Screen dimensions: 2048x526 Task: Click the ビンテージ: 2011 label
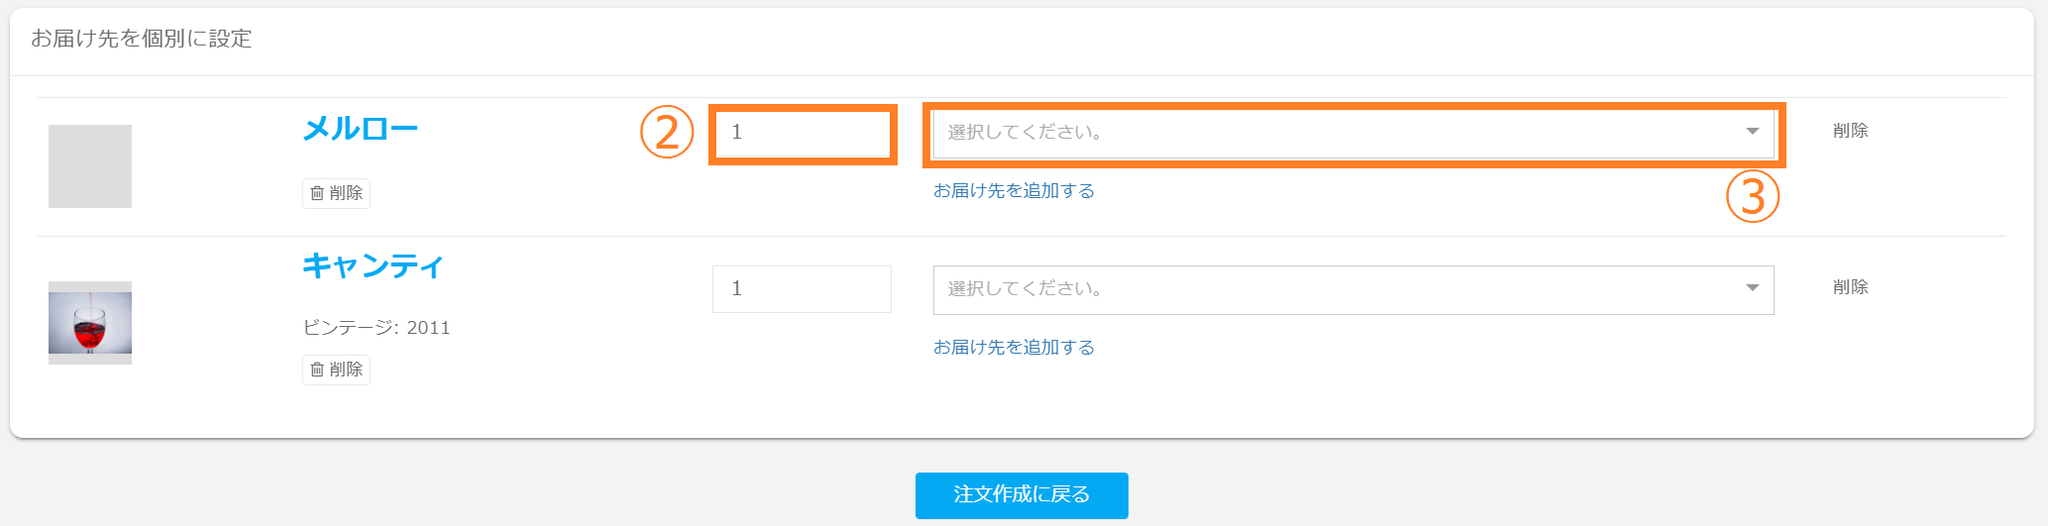click(x=376, y=328)
